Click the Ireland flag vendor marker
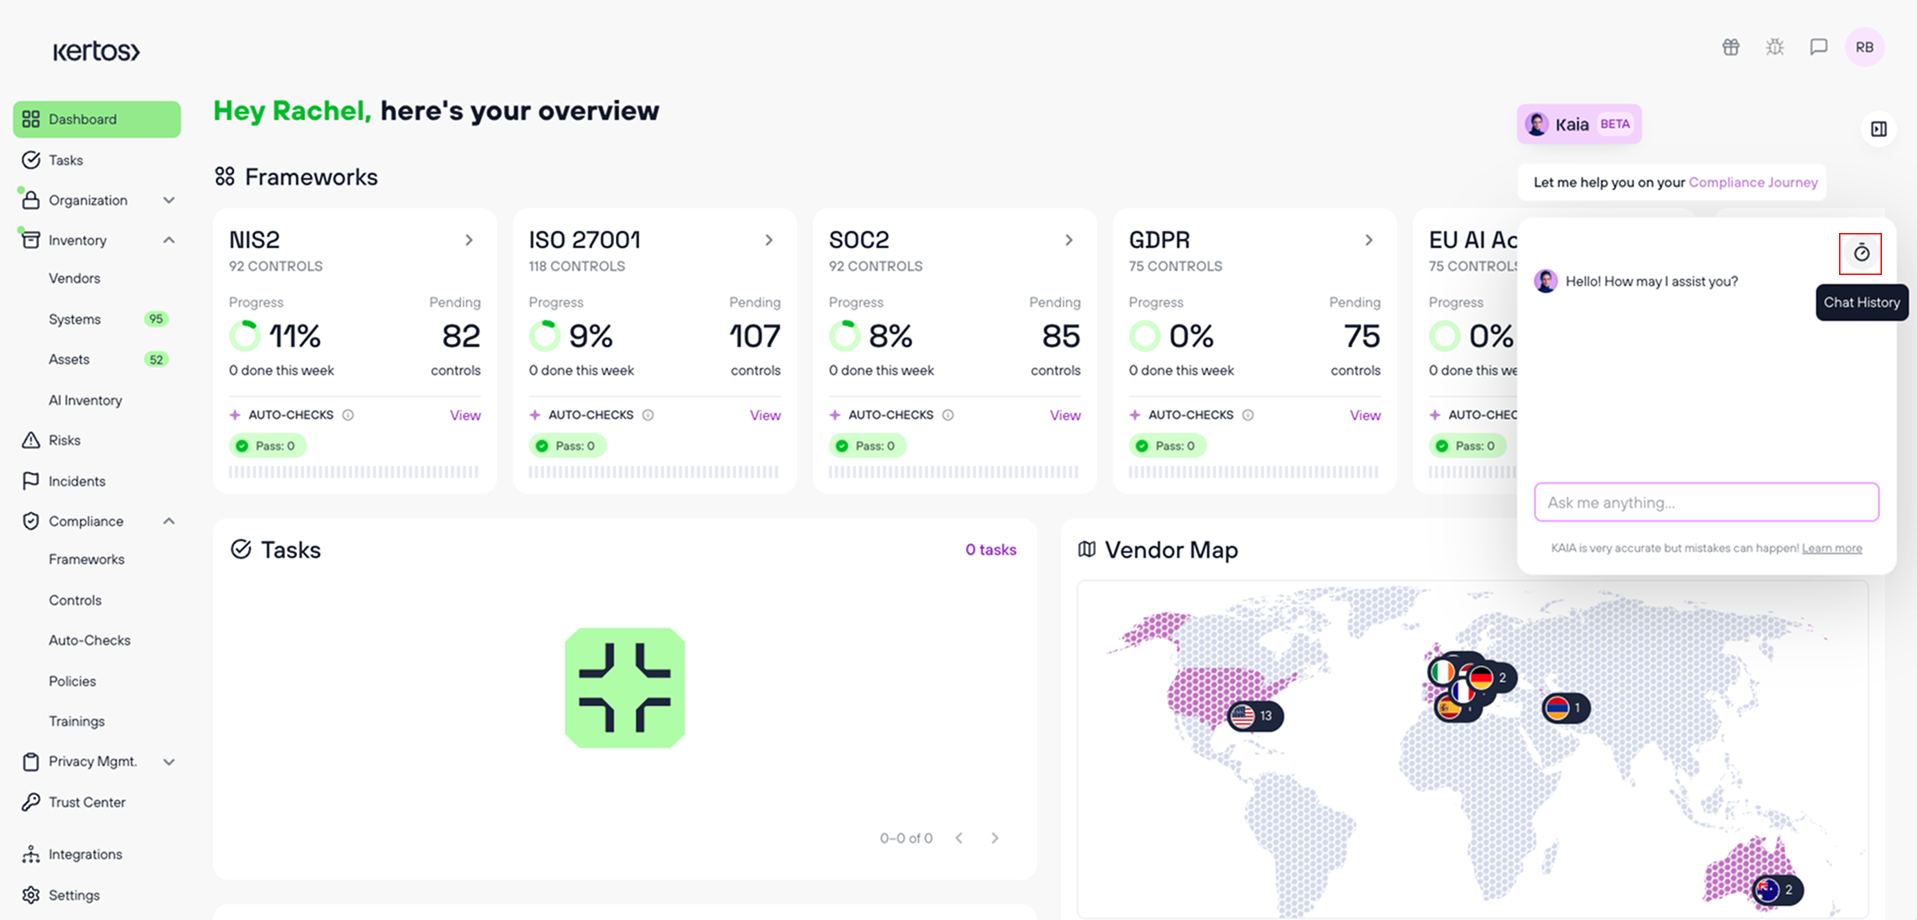Image resolution: width=1917 pixels, height=920 pixels. point(1441,672)
